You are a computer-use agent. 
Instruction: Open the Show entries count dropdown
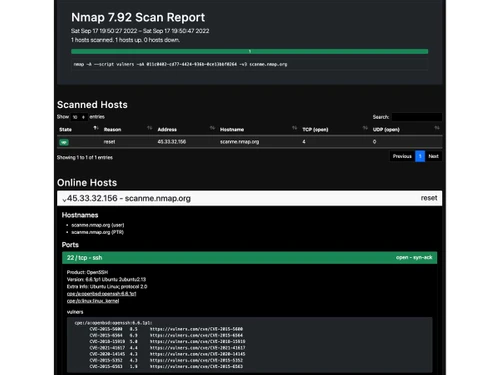pos(79,117)
